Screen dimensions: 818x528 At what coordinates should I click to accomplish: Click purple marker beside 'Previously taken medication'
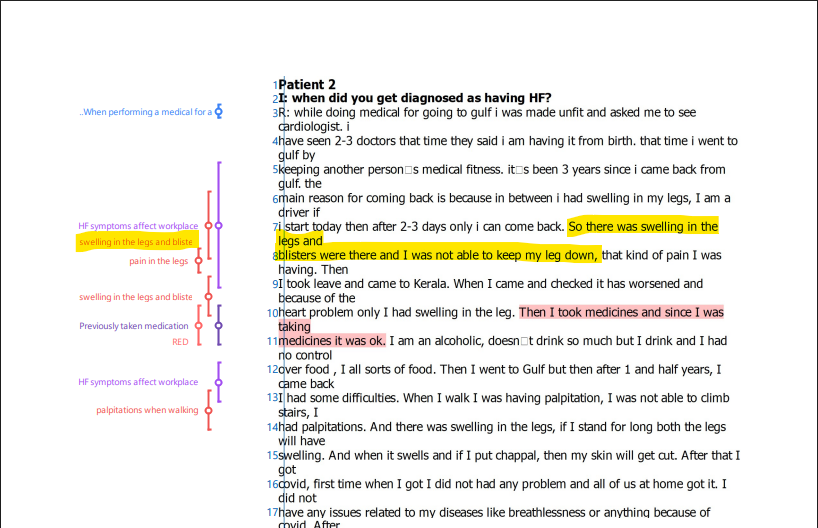219,326
